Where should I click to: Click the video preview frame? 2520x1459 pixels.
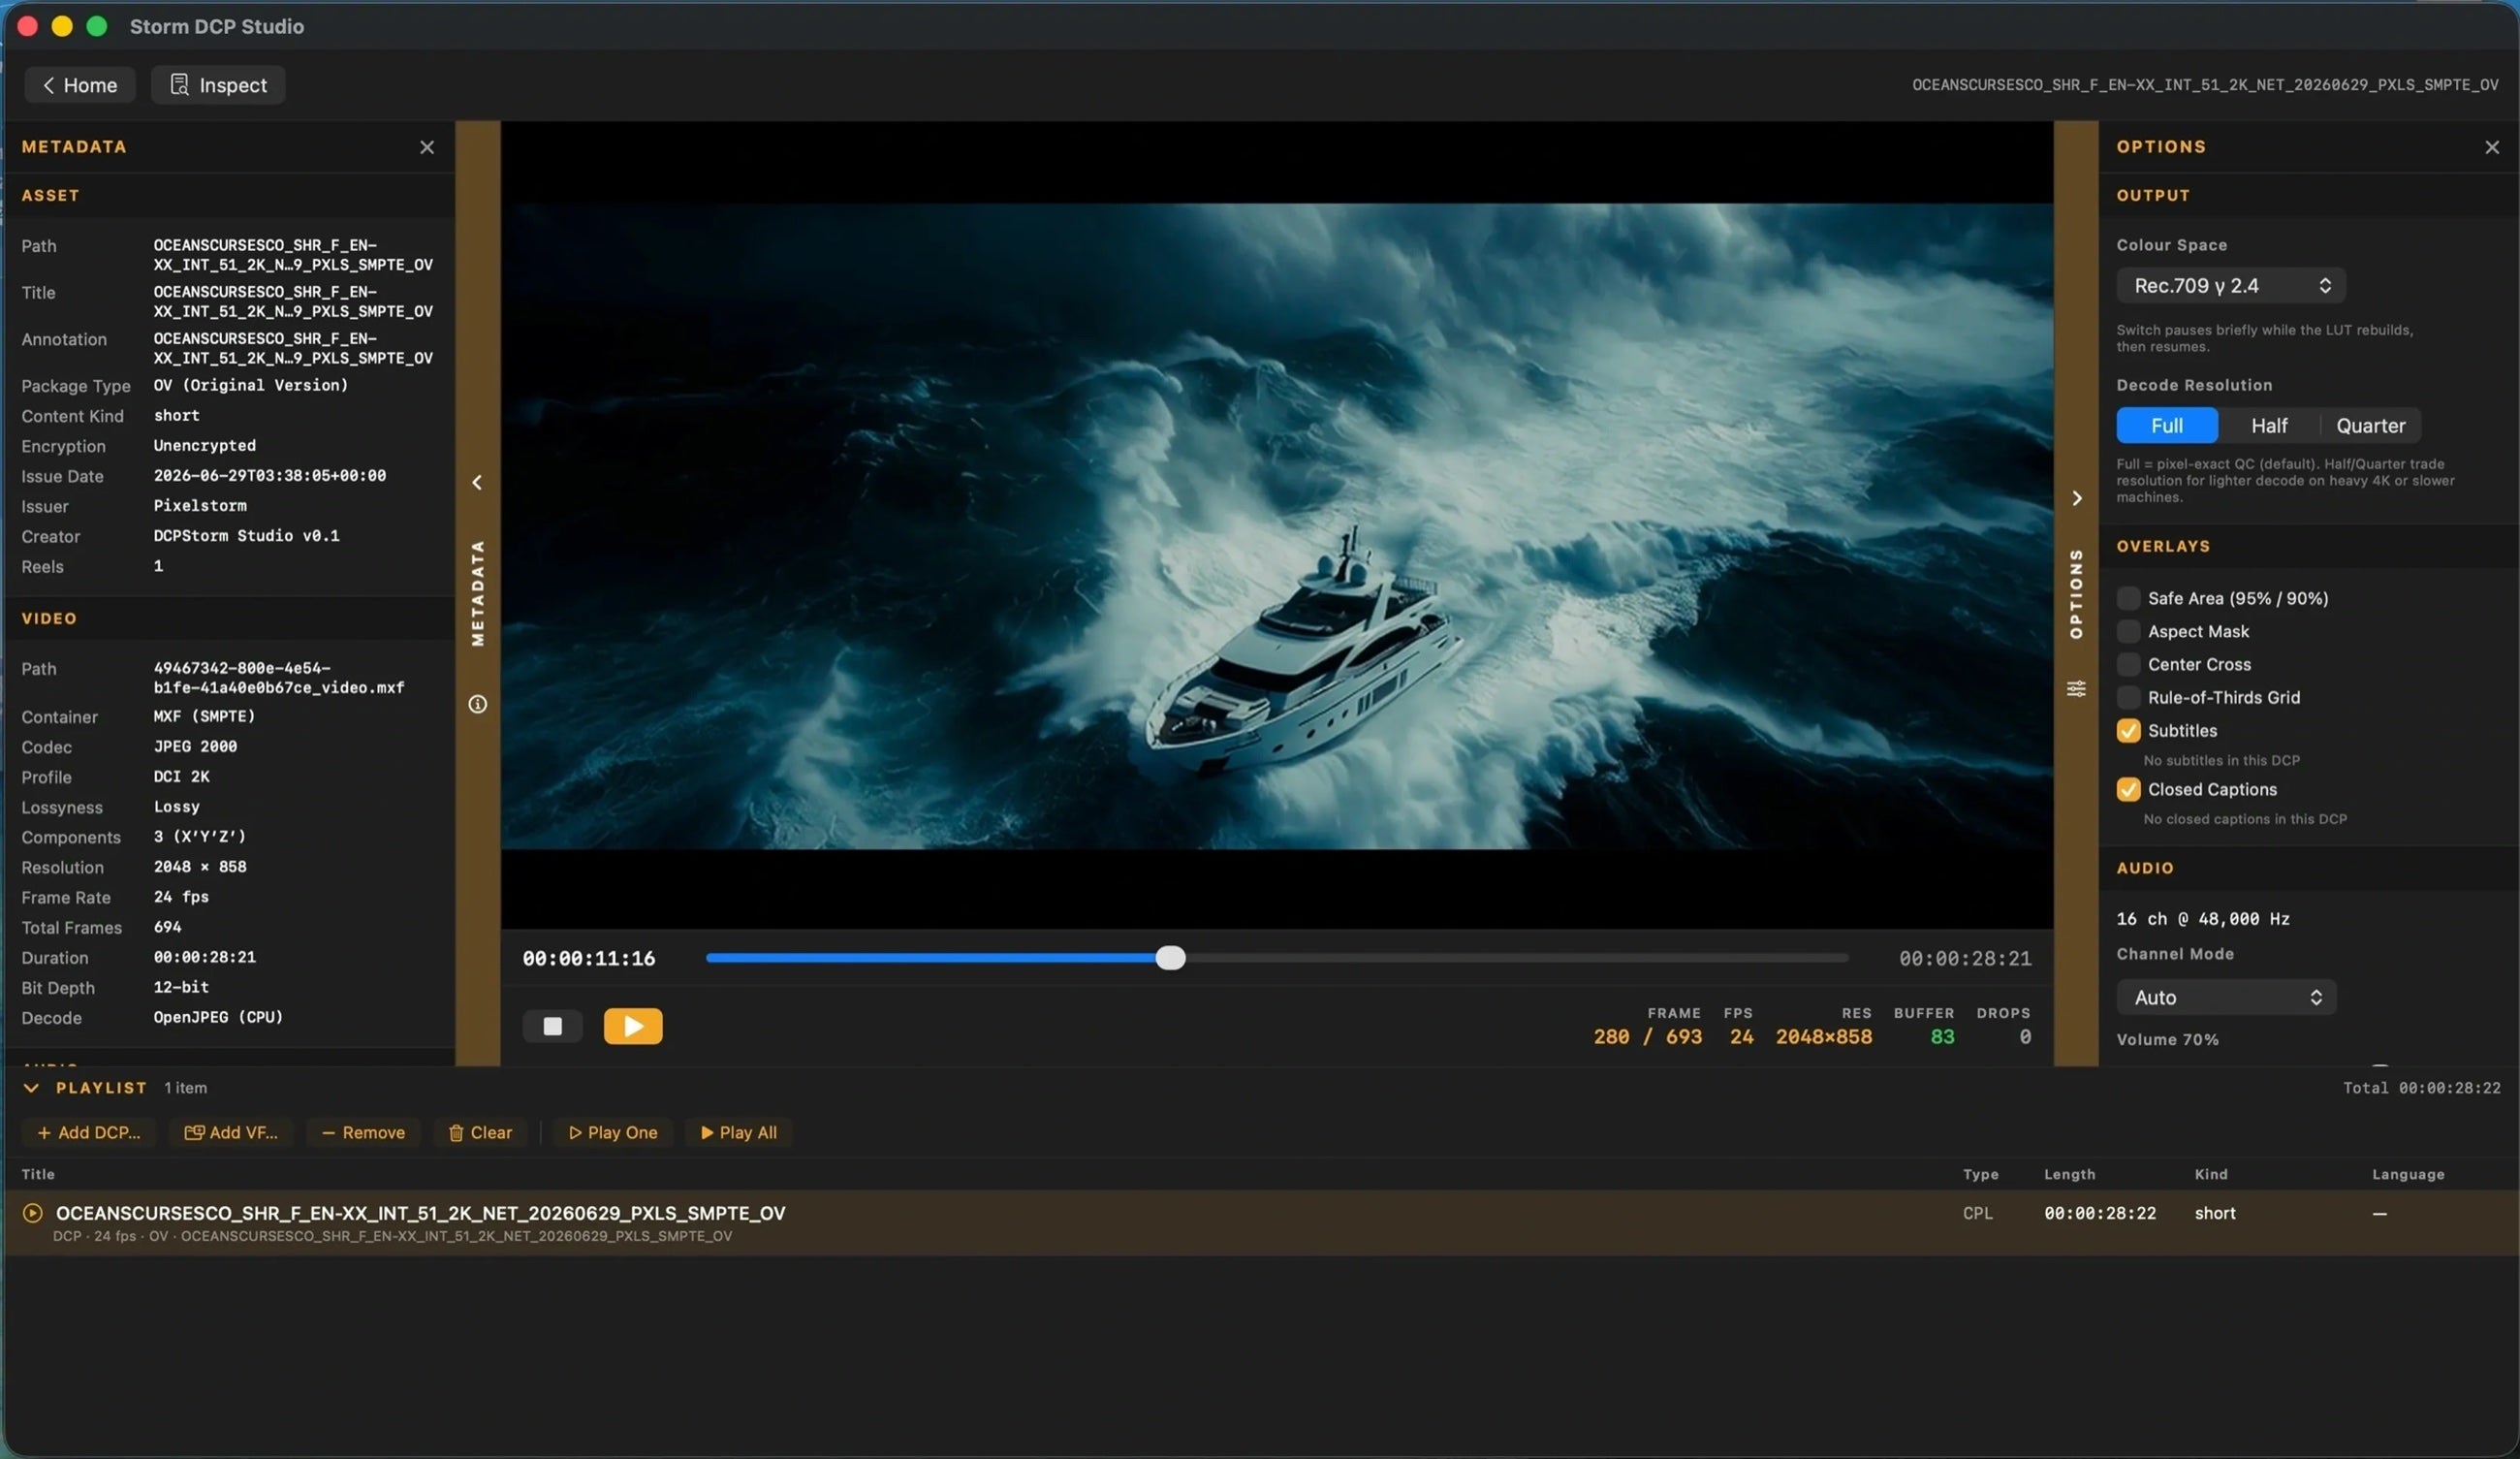1277,527
